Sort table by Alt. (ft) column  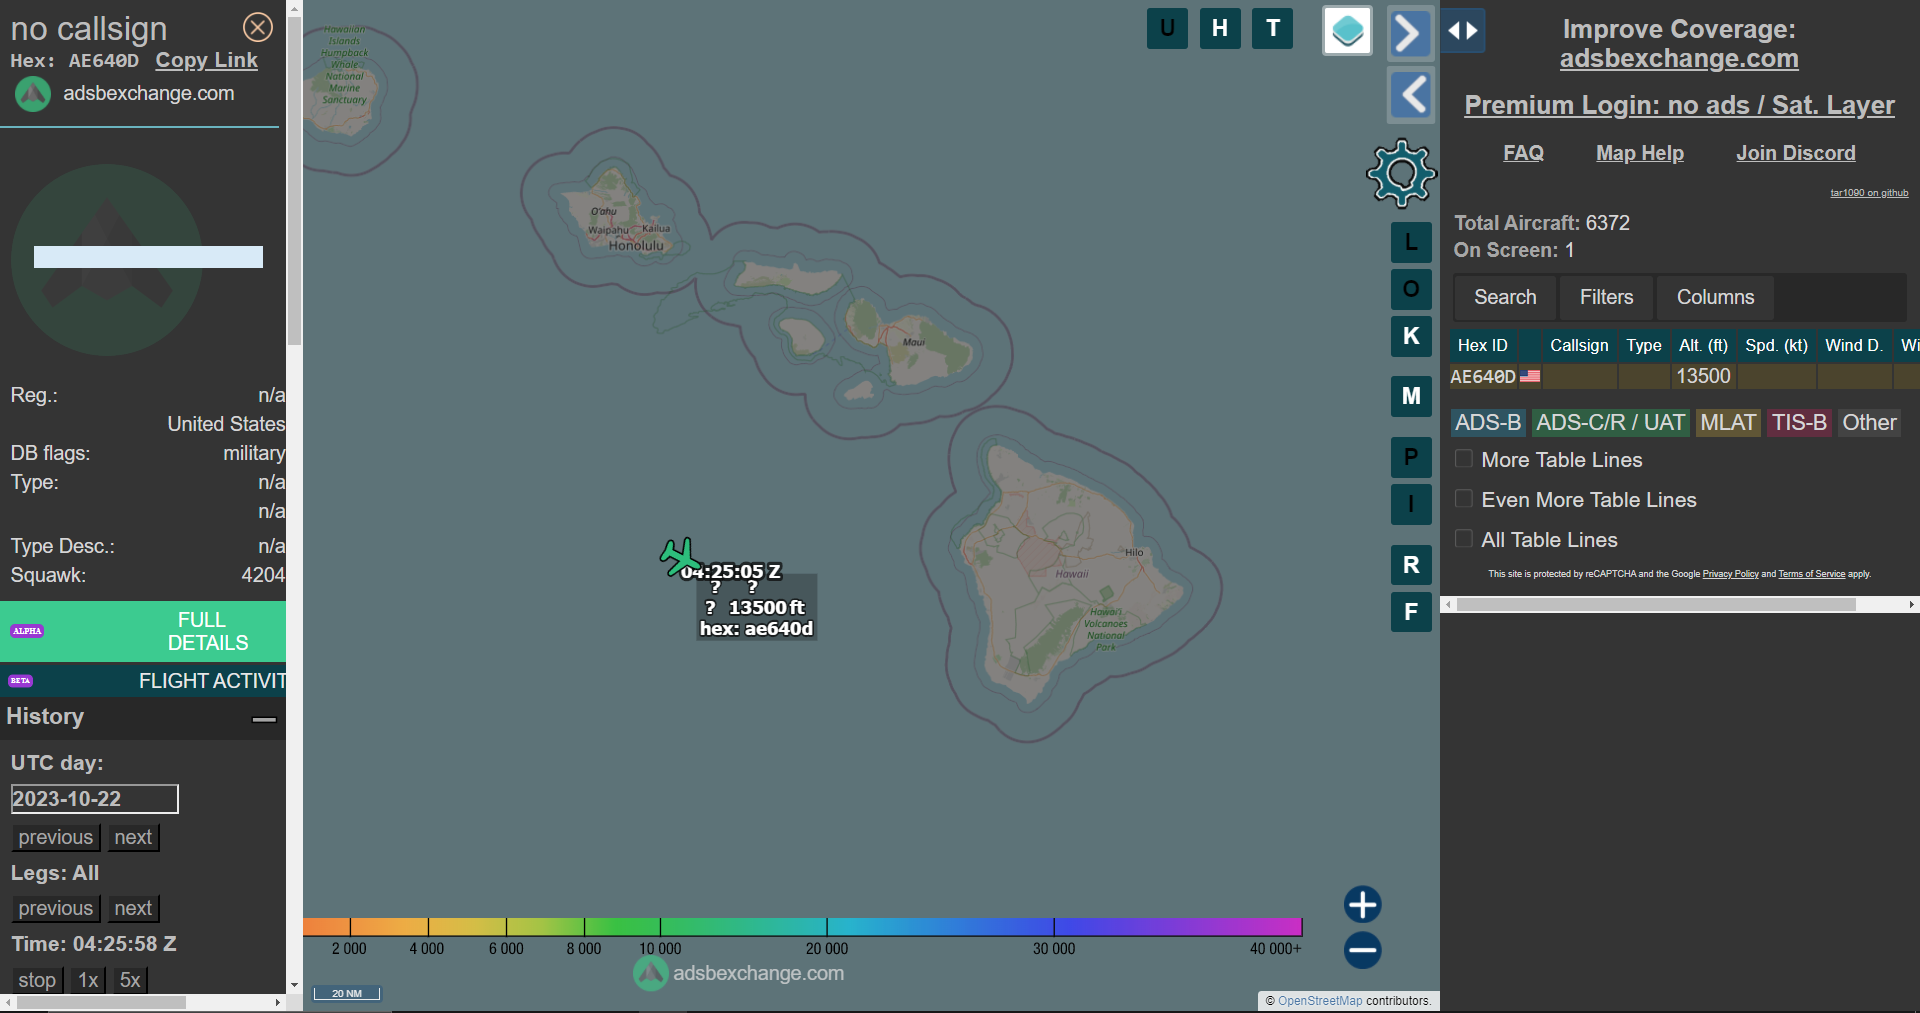pyautogui.click(x=1703, y=345)
